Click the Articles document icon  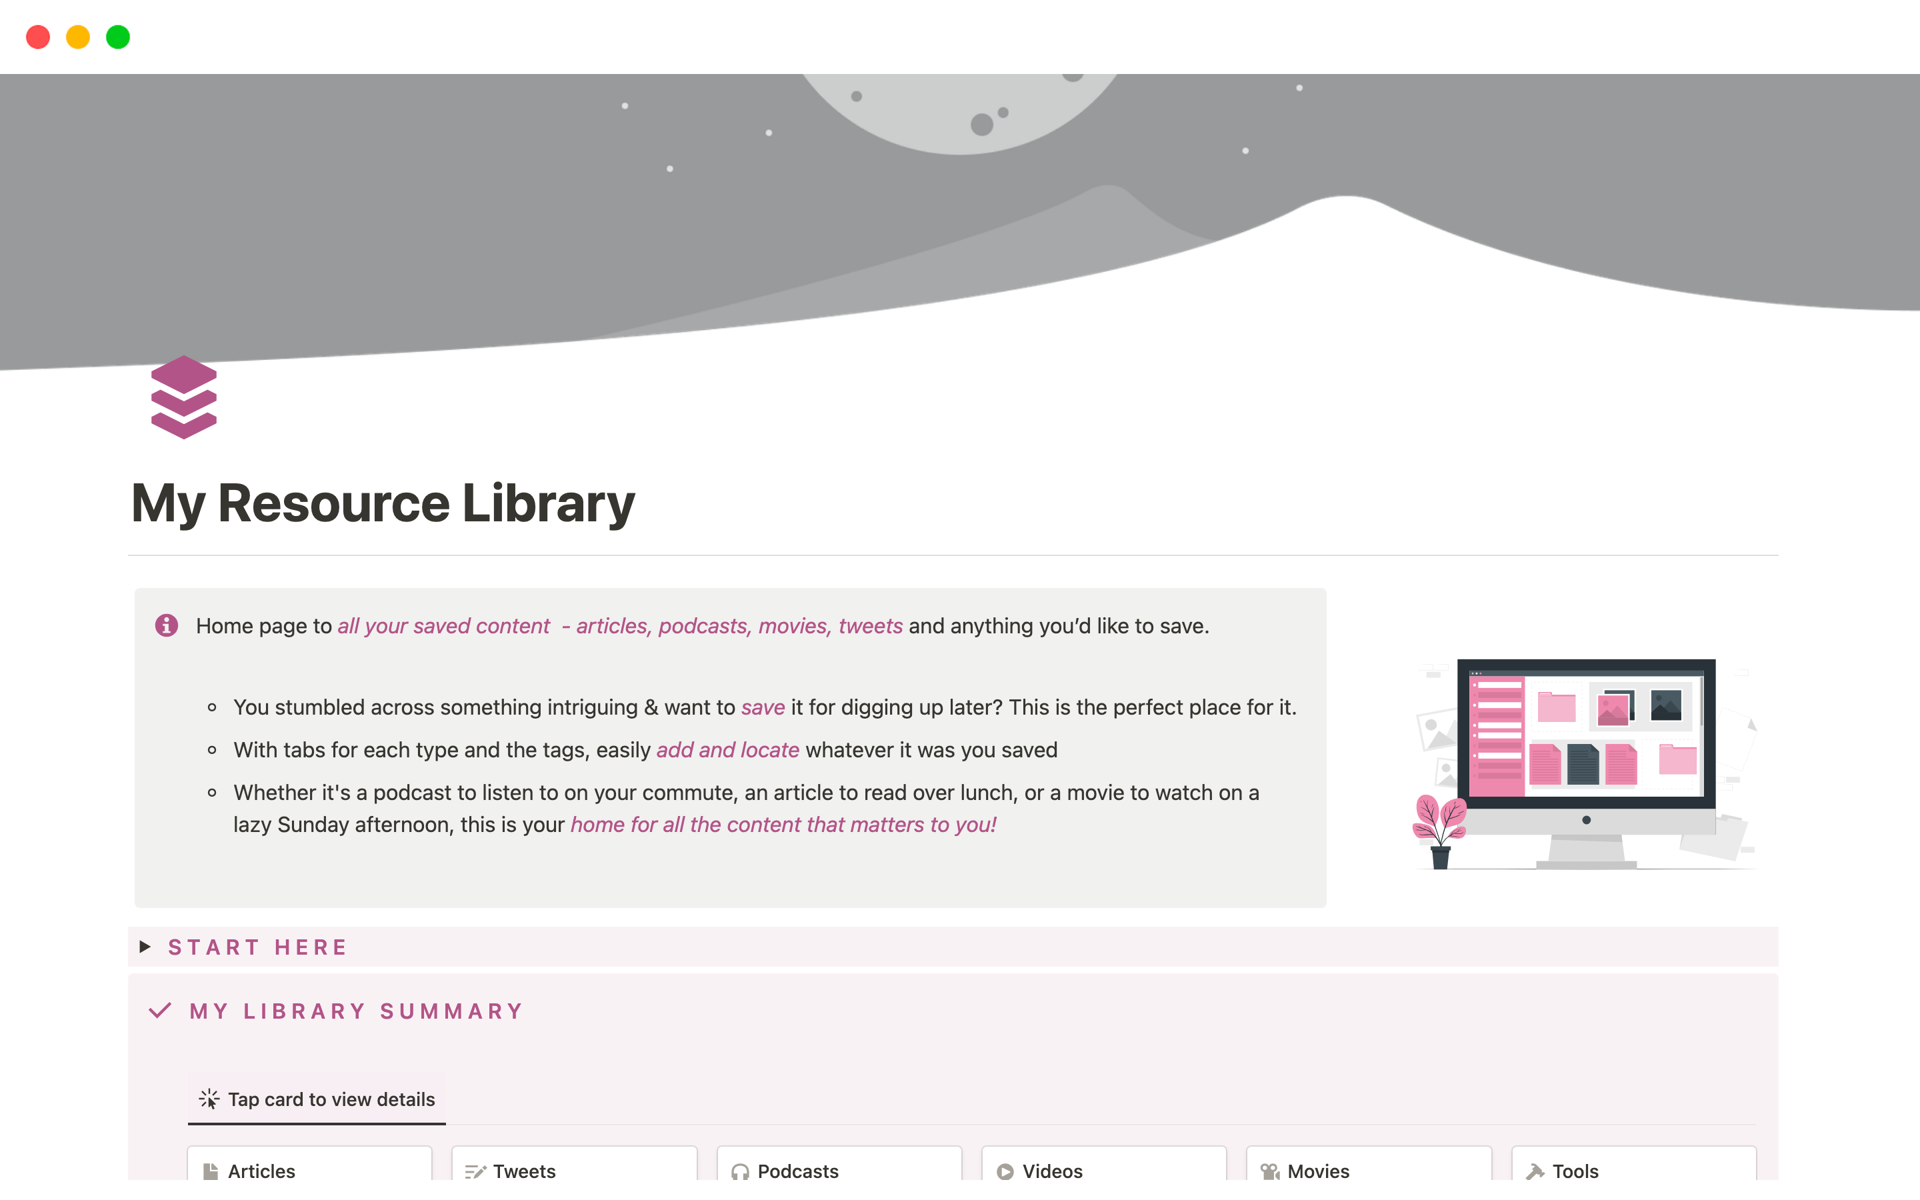211,1171
